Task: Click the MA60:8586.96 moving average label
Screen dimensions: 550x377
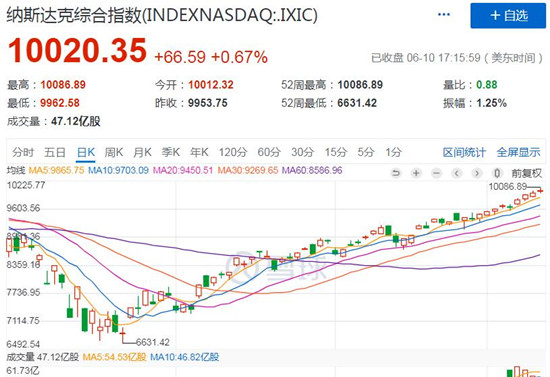Action: (x=312, y=171)
